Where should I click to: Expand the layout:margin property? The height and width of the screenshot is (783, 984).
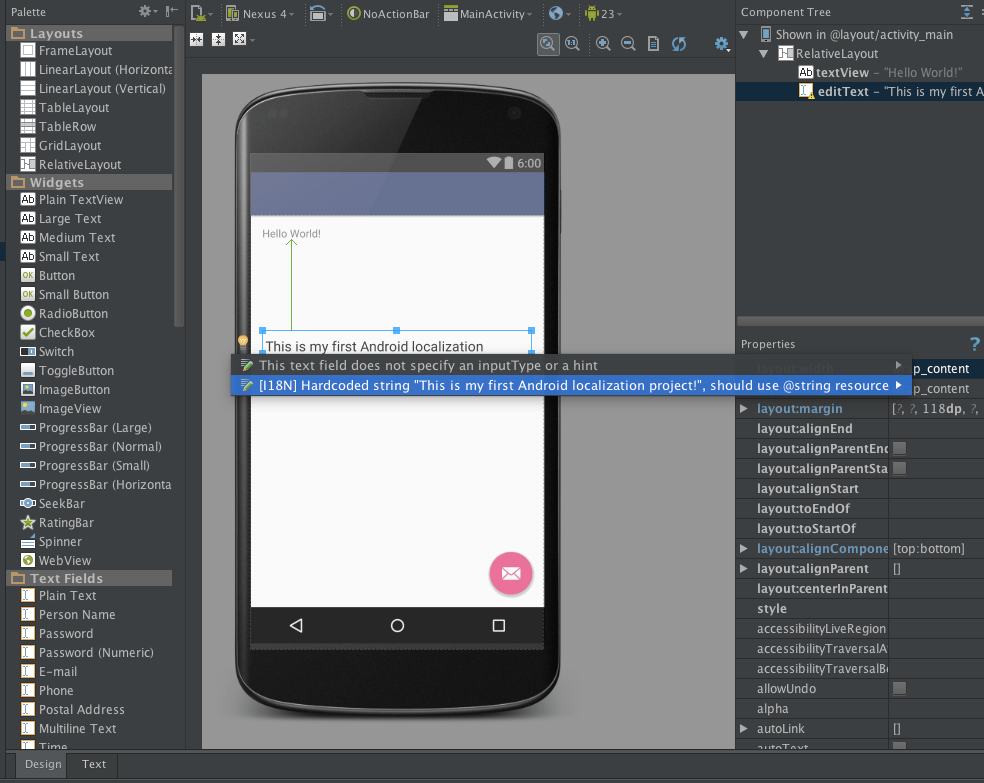pos(744,408)
